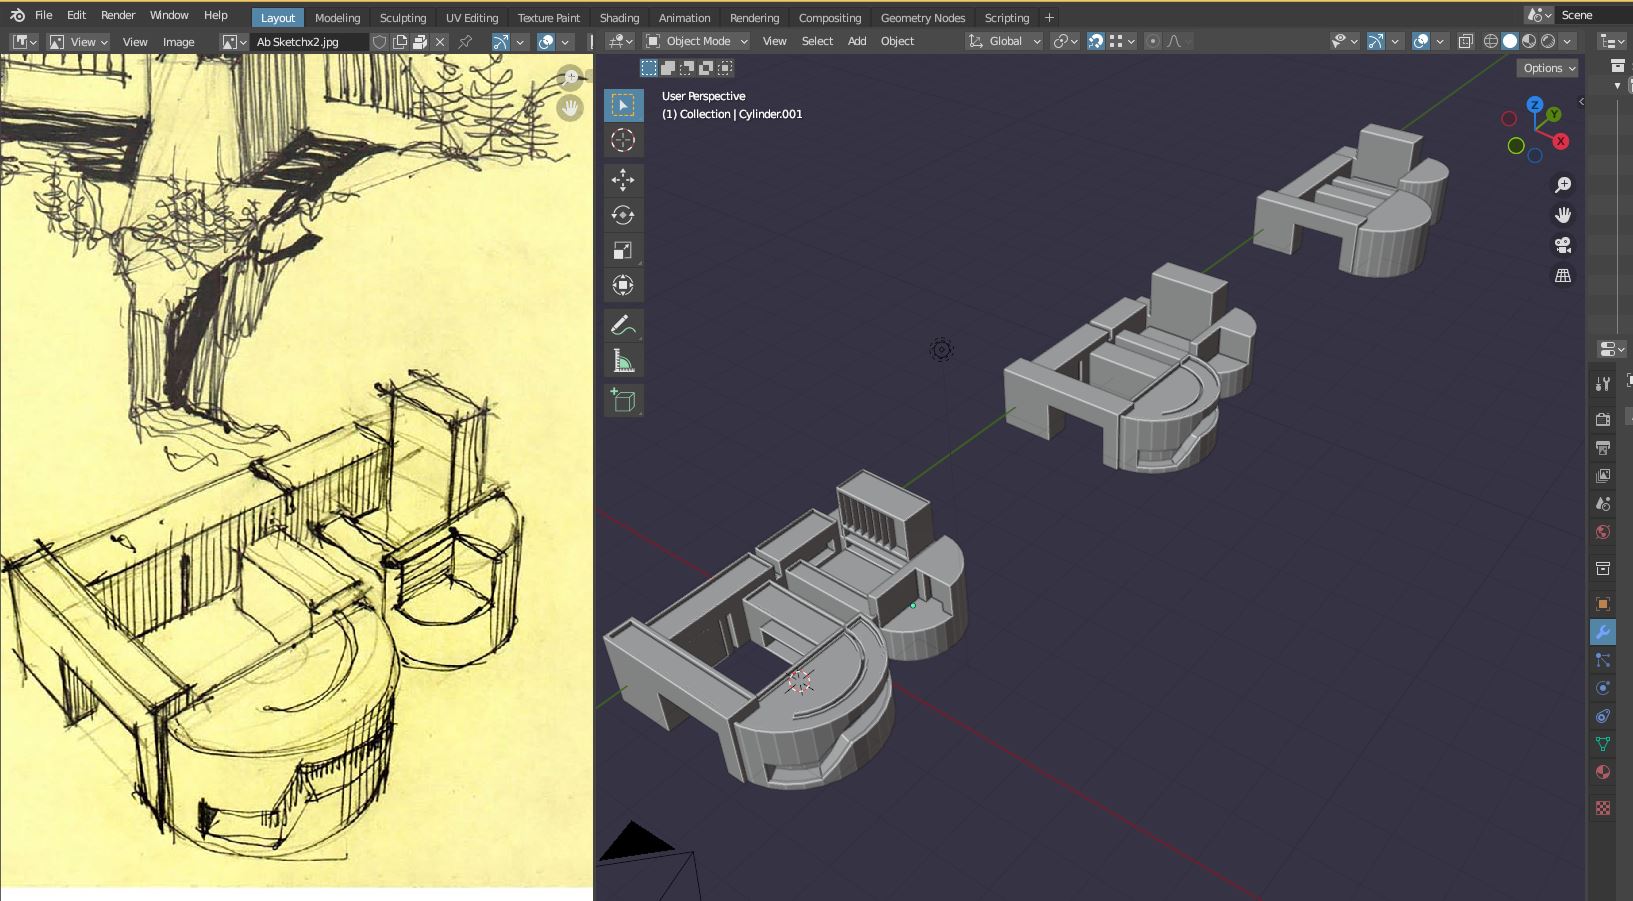Image resolution: width=1633 pixels, height=901 pixels.
Task: Select the Rotate tool
Action: (x=623, y=215)
